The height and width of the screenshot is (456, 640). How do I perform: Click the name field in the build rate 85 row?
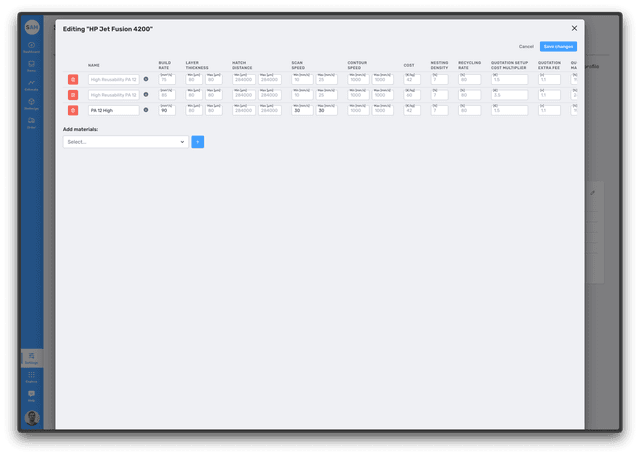113,95
